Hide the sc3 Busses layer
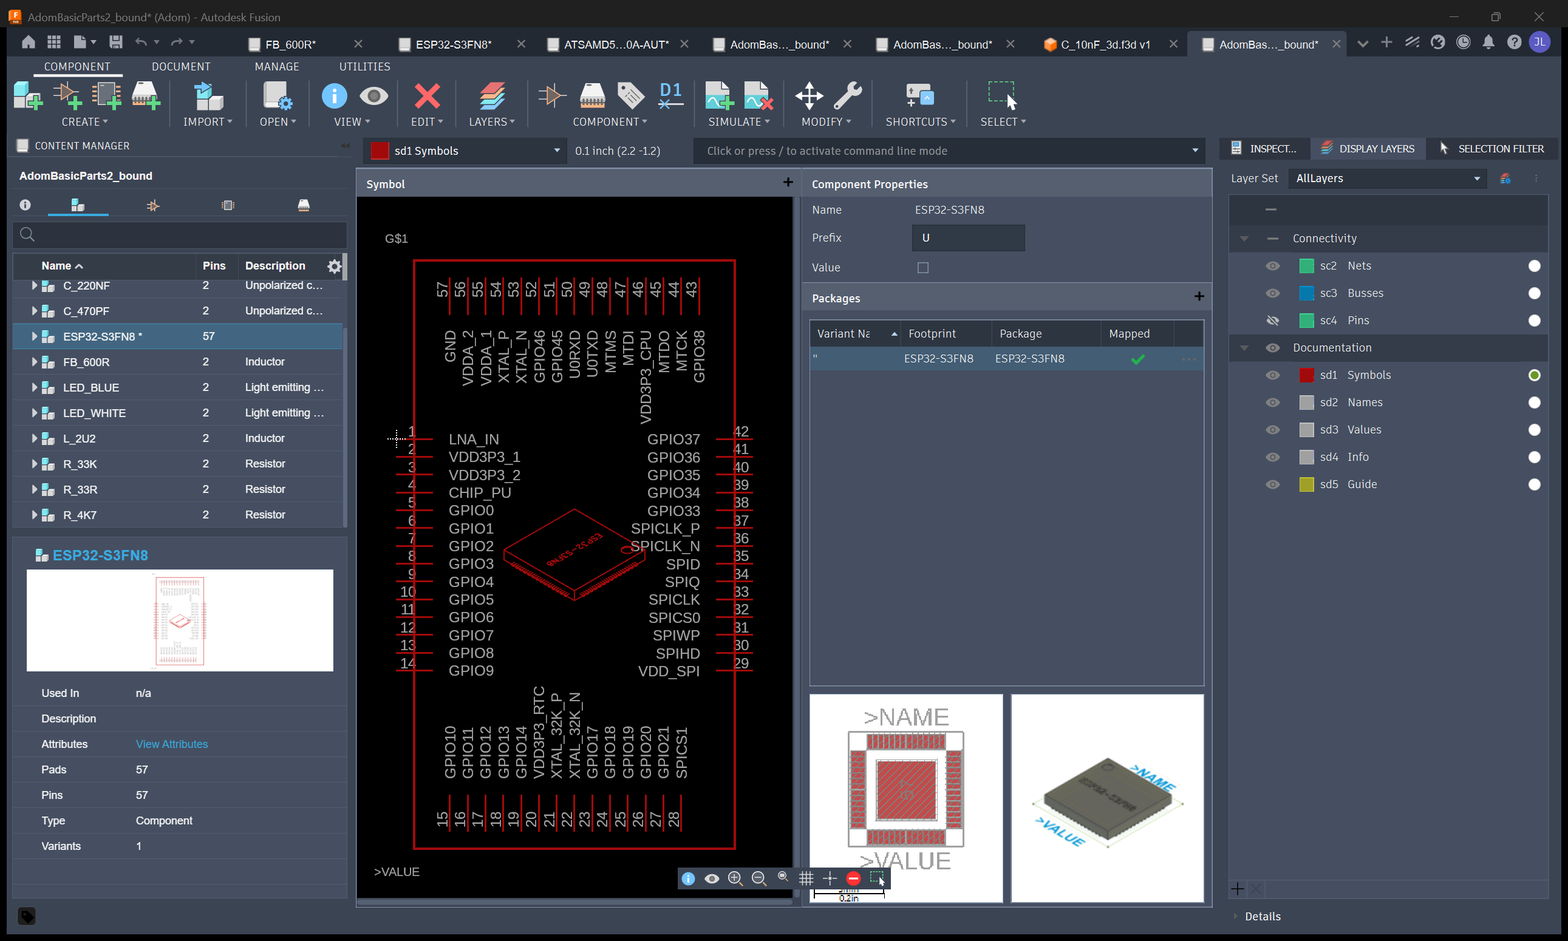Viewport: 1568px width, 941px height. [1272, 293]
